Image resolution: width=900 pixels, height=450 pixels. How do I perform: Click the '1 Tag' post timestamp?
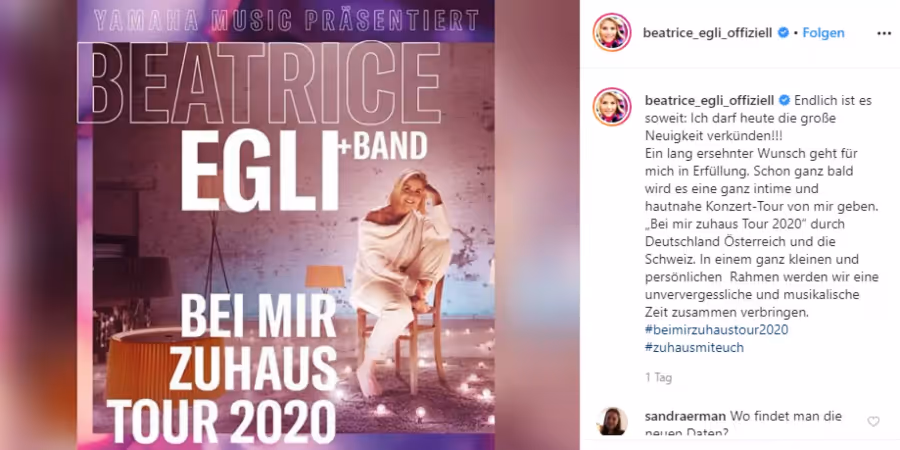658,378
